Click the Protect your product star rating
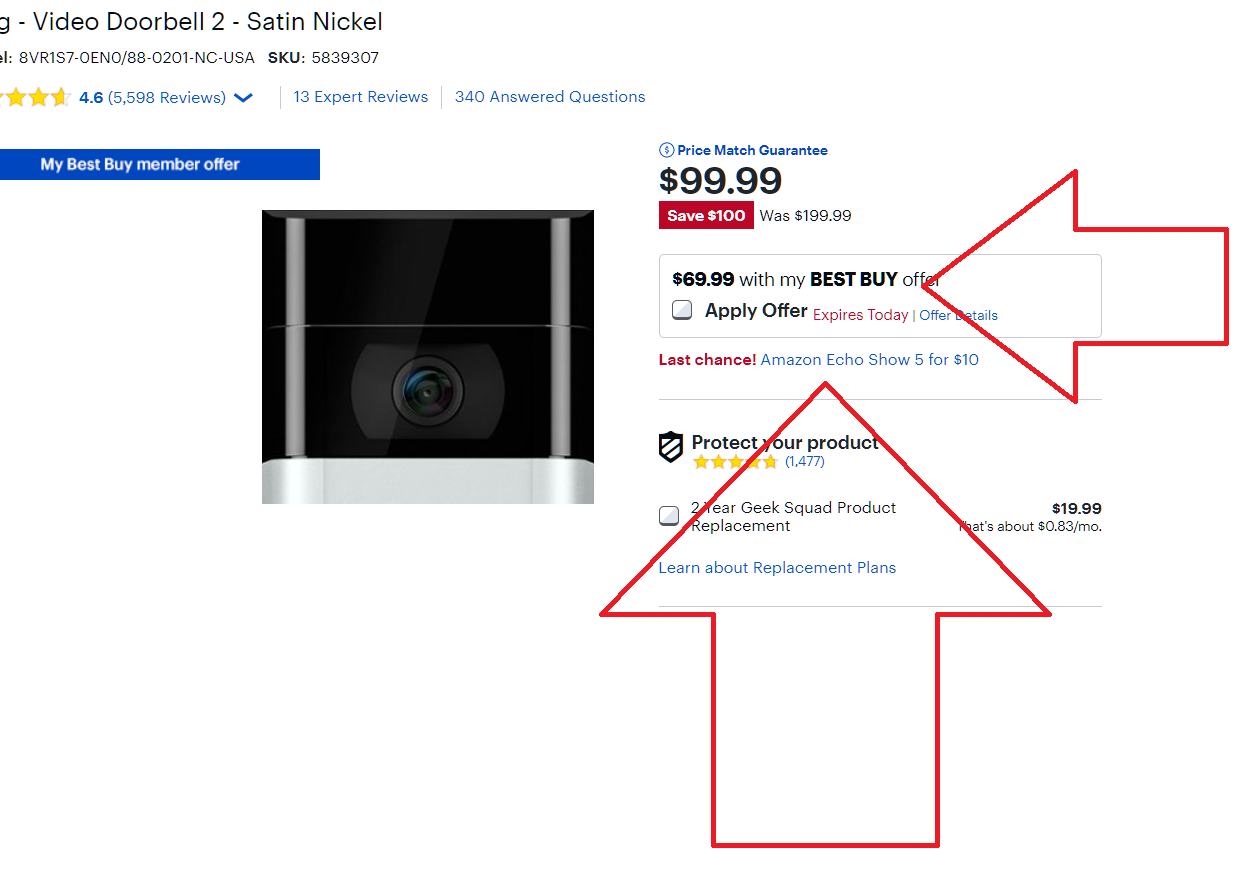Image resolution: width=1237 pixels, height=873 pixels. point(735,462)
